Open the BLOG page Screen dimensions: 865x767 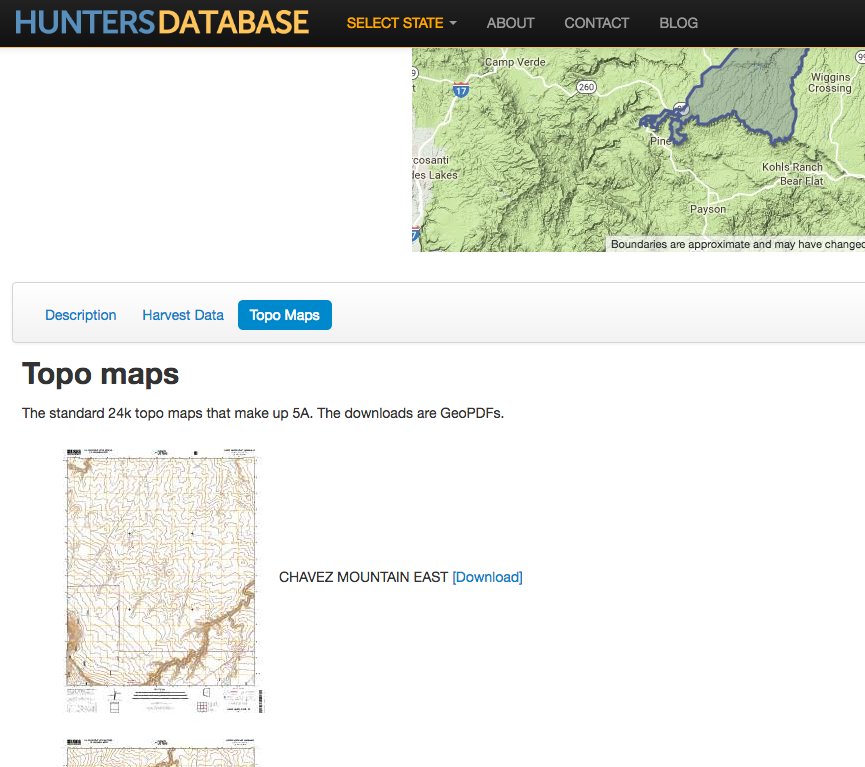click(x=678, y=22)
